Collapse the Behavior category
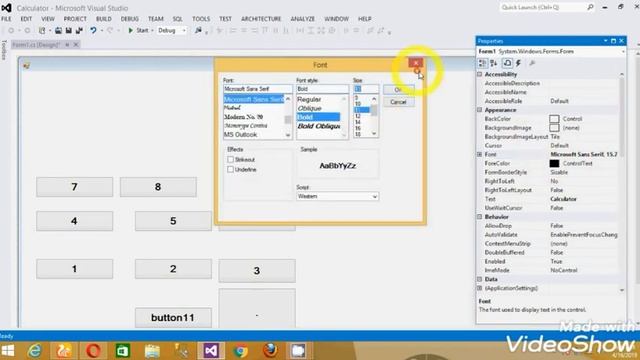The height and width of the screenshot is (360, 640). (480, 217)
